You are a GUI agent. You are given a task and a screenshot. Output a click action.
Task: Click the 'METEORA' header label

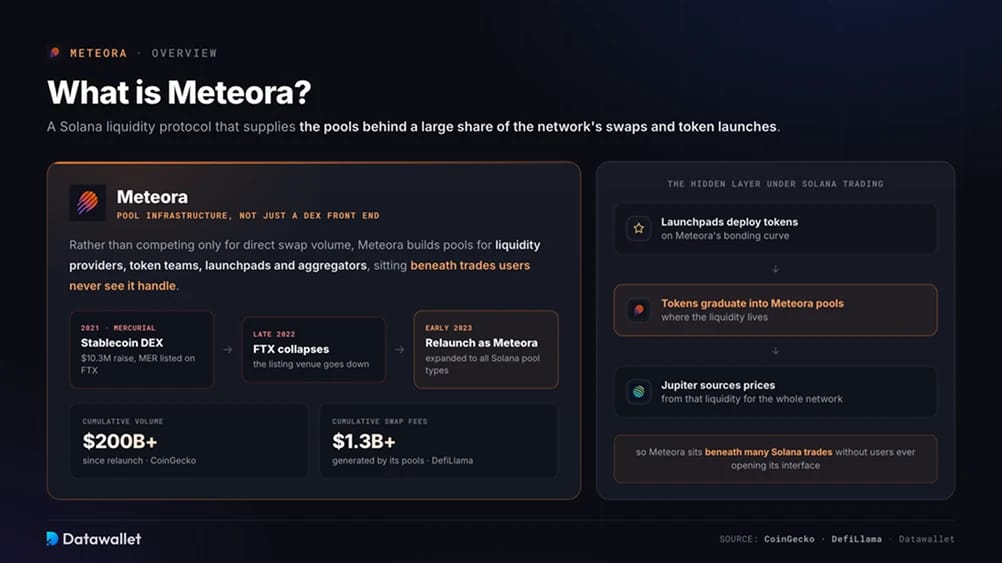[x=98, y=53]
